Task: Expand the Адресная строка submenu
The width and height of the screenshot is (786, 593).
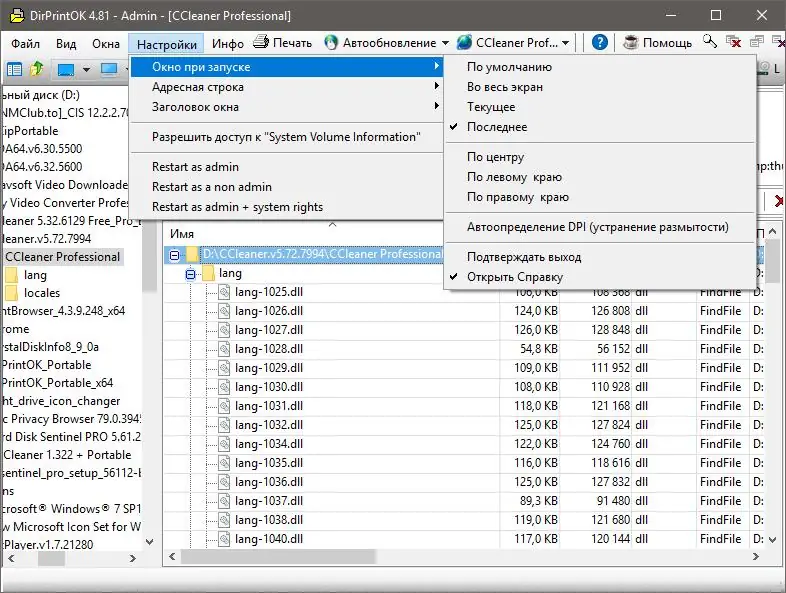Action: (x=287, y=87)
